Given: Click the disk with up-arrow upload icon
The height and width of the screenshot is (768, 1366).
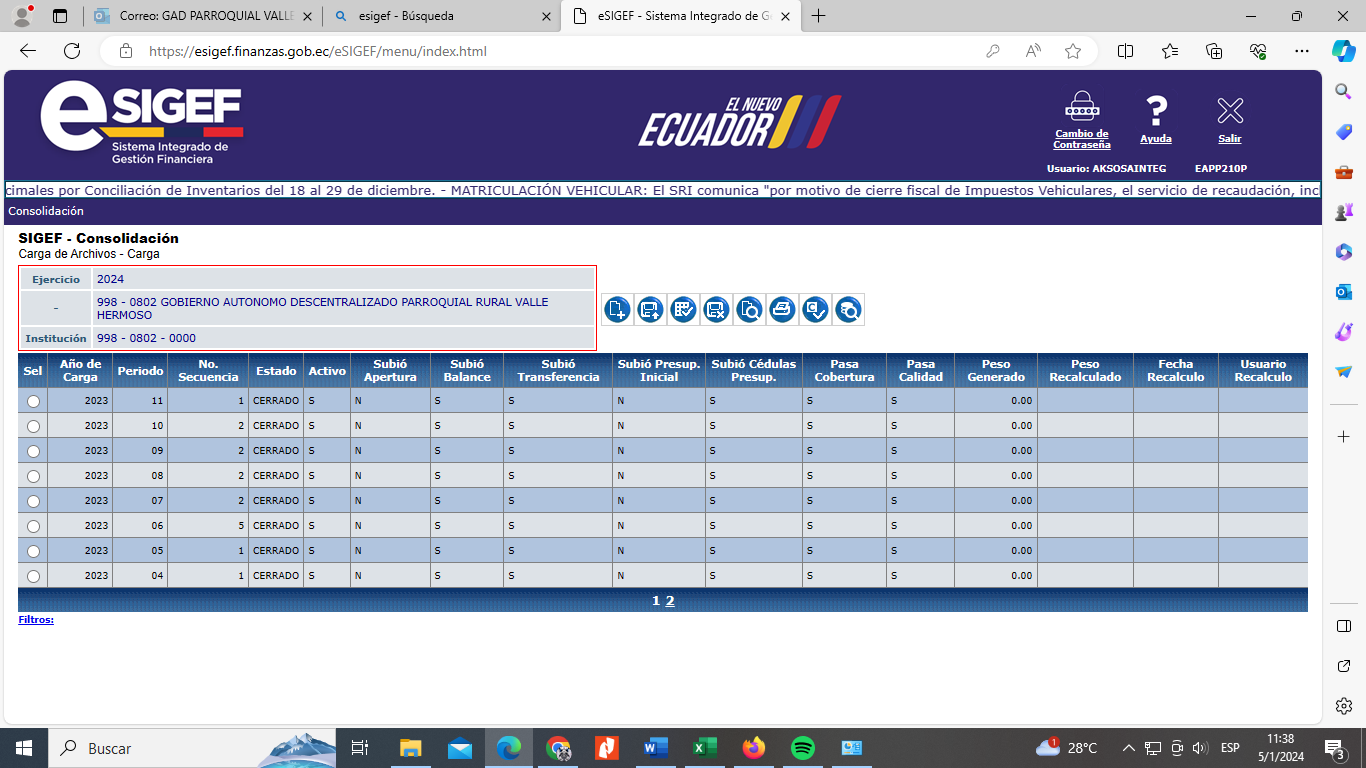Looking at the screenshot, I should 650,310.
